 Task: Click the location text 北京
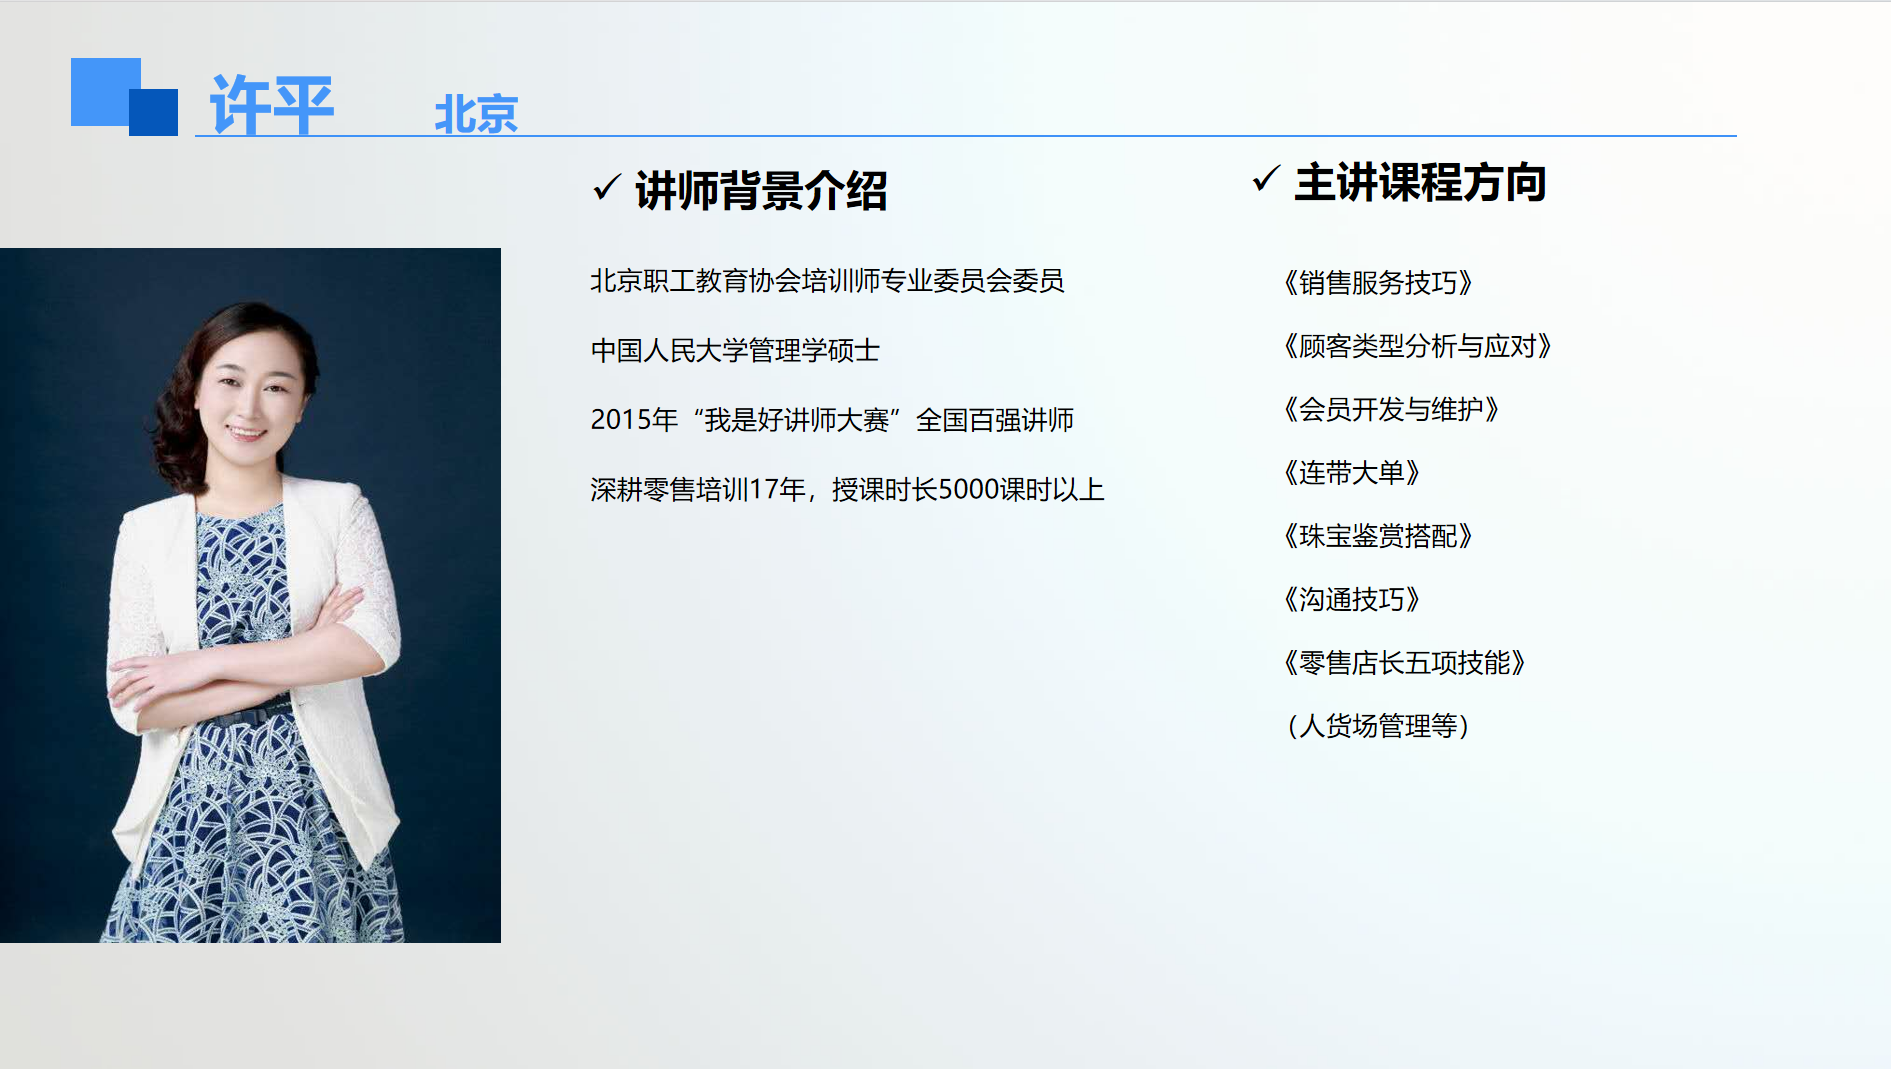coord(476,114)
